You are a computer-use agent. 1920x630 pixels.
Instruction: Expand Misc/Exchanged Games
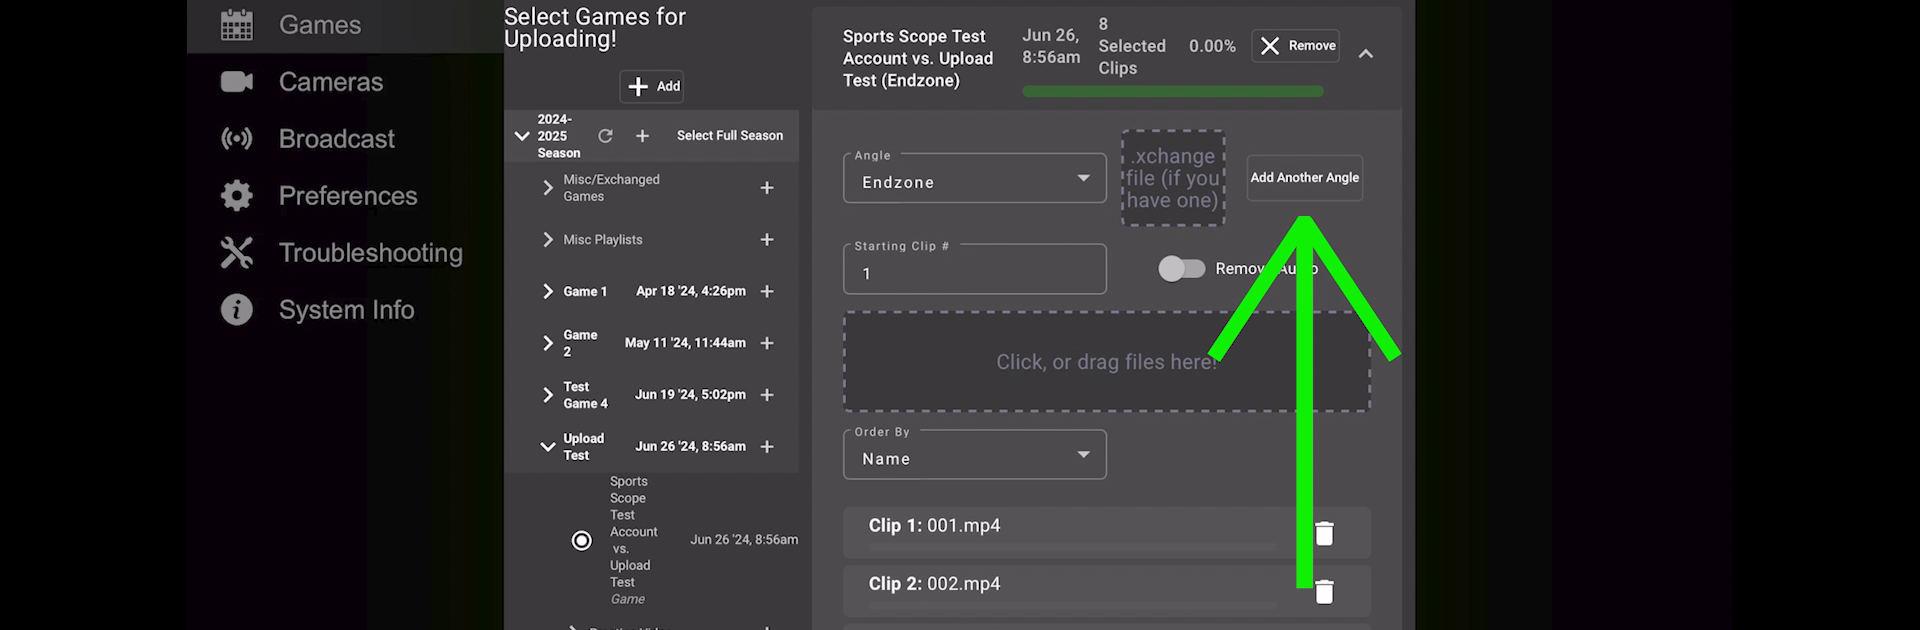(x=547, y=188)
